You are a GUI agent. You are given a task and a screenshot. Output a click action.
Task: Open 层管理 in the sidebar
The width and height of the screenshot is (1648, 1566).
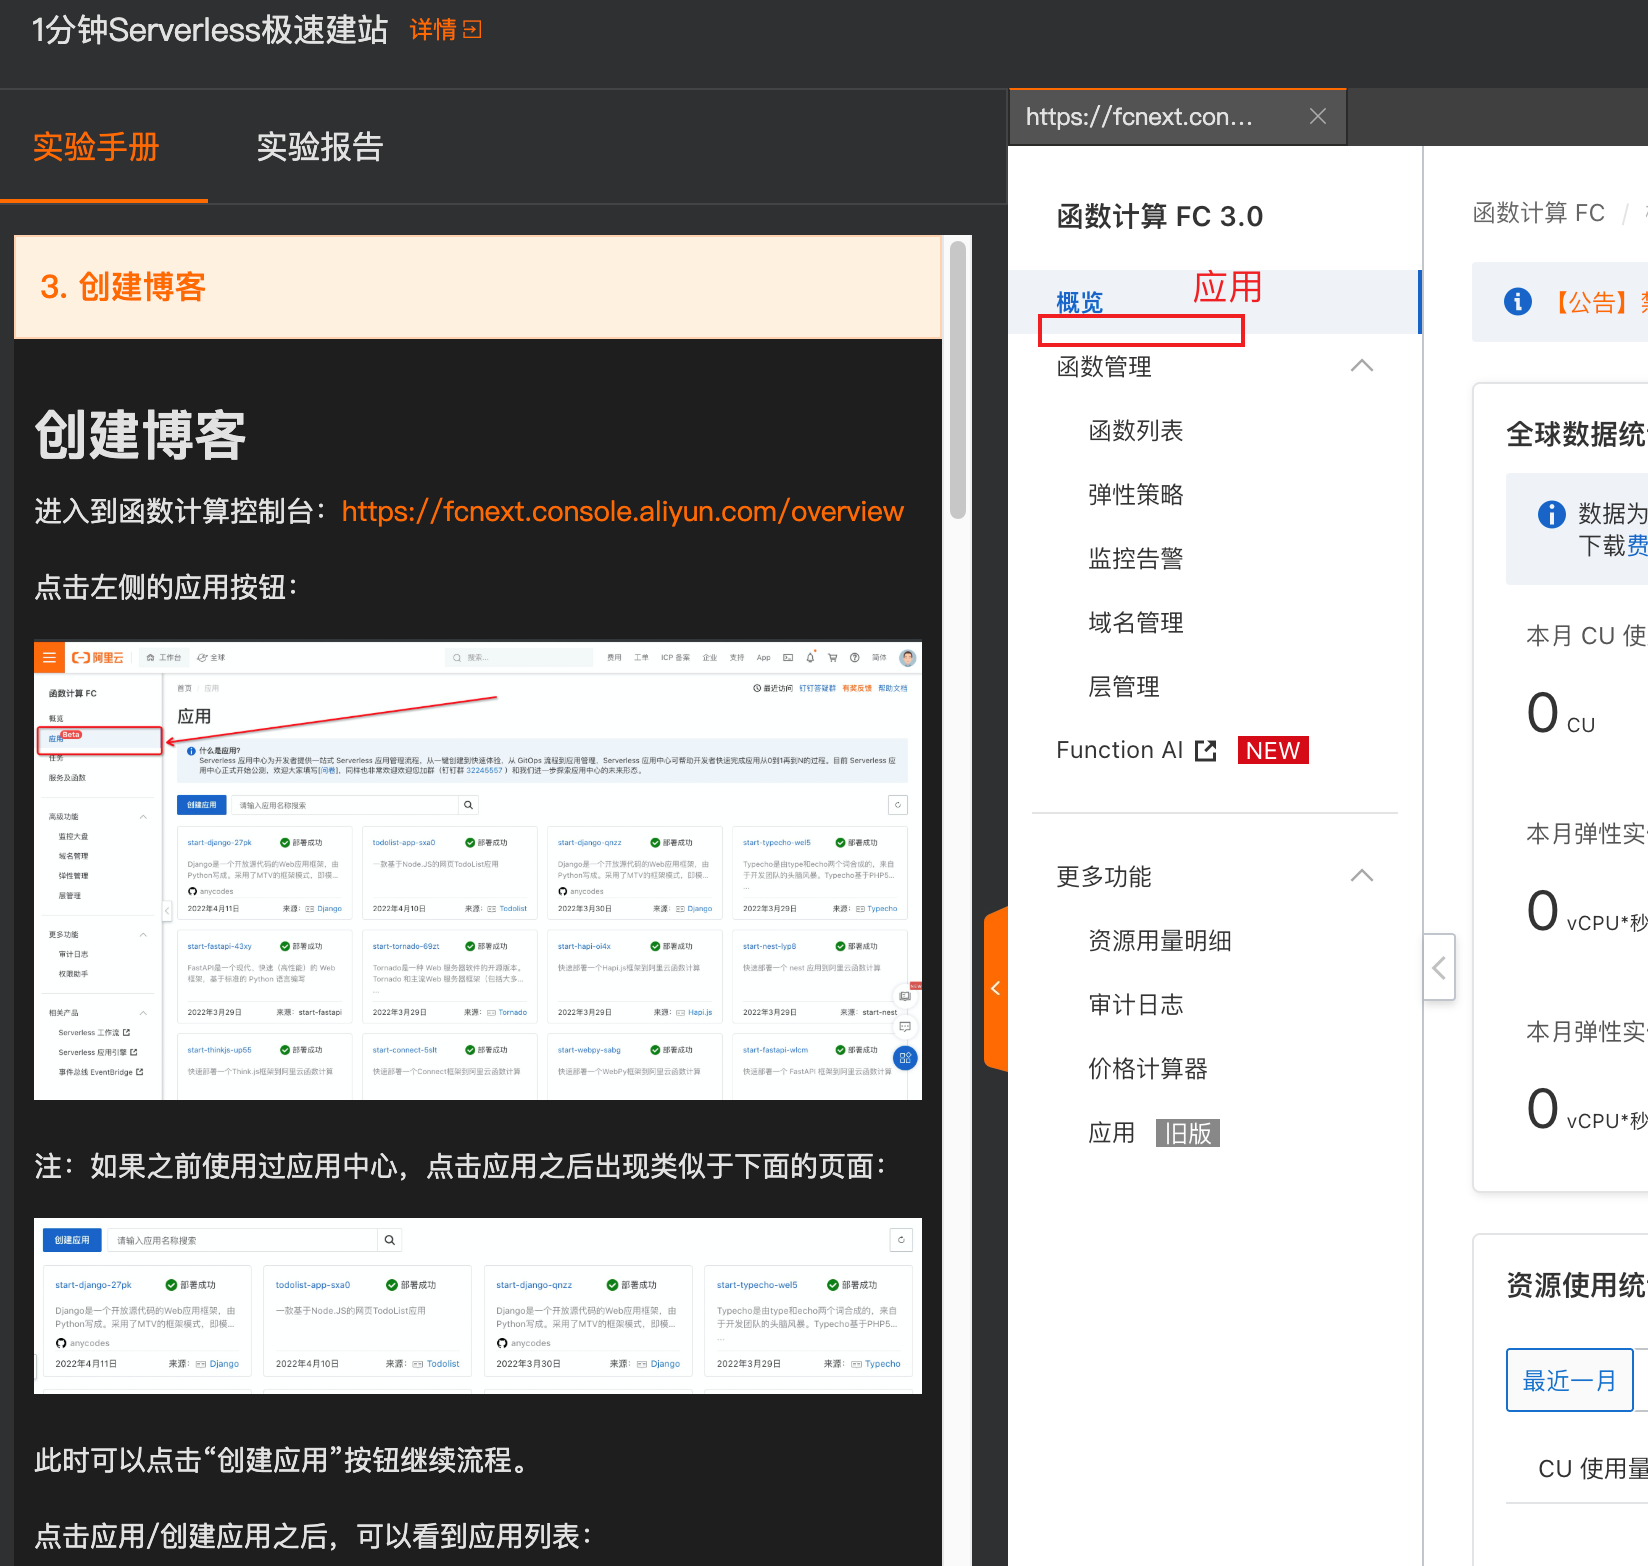(1124, 687)
